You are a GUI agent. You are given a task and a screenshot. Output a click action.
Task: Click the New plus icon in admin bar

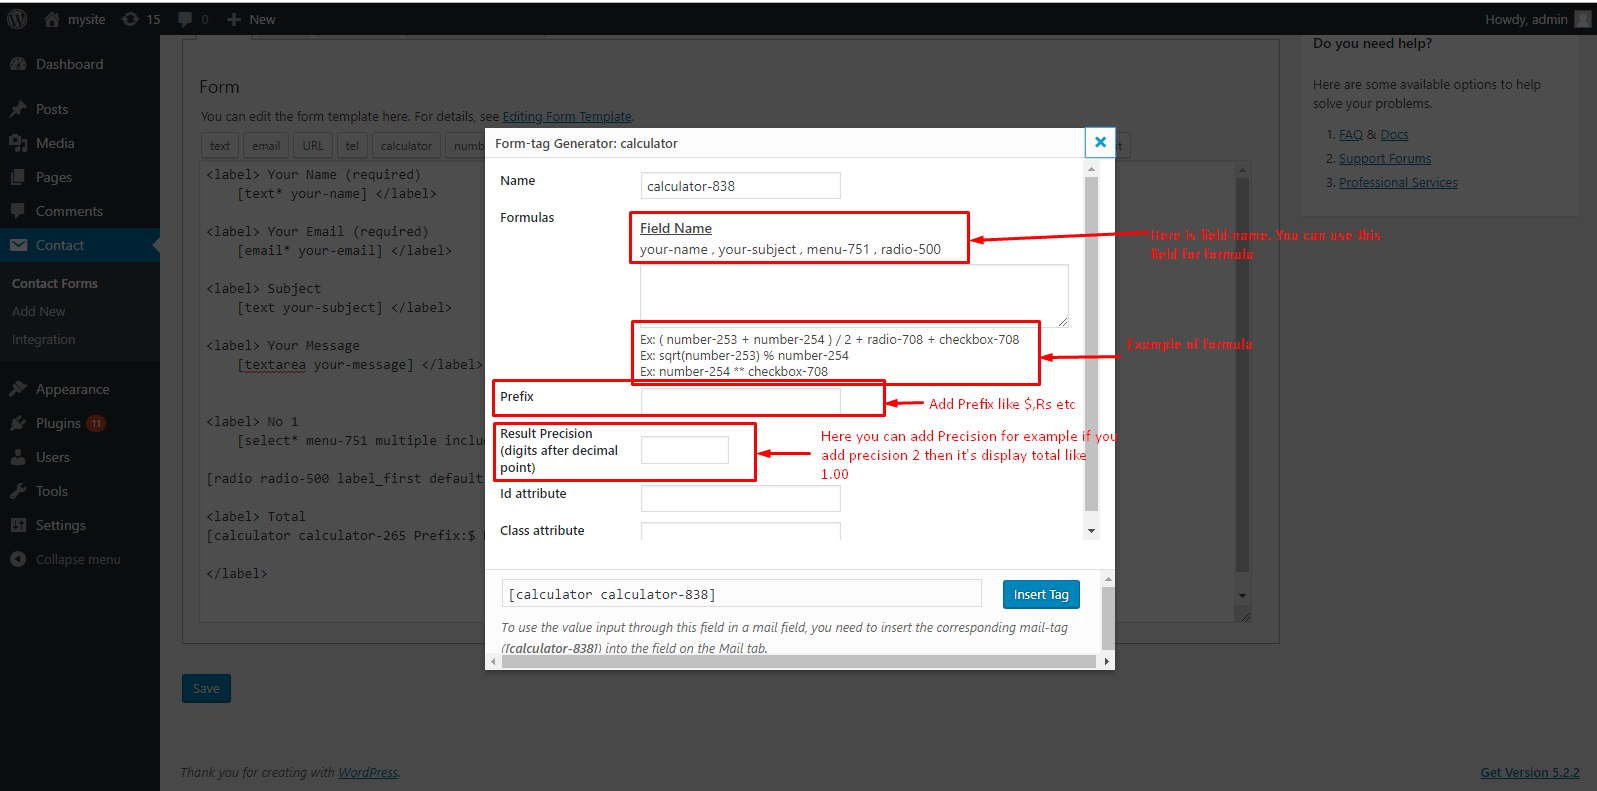pos(234,19)
